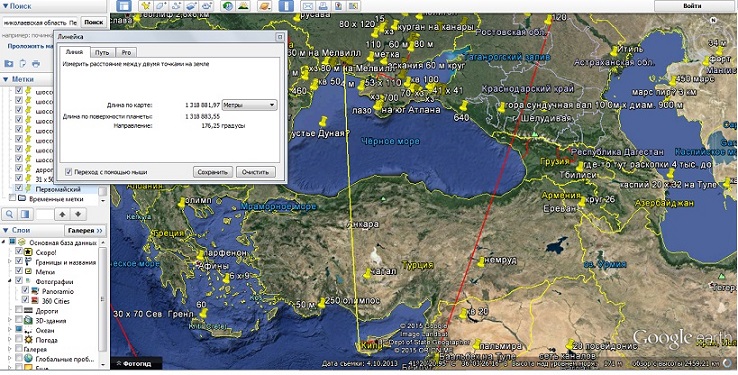Toggle the sunlight across landscape tool
Viewport: 738px width, 375px height.
[x=243, y=6]
